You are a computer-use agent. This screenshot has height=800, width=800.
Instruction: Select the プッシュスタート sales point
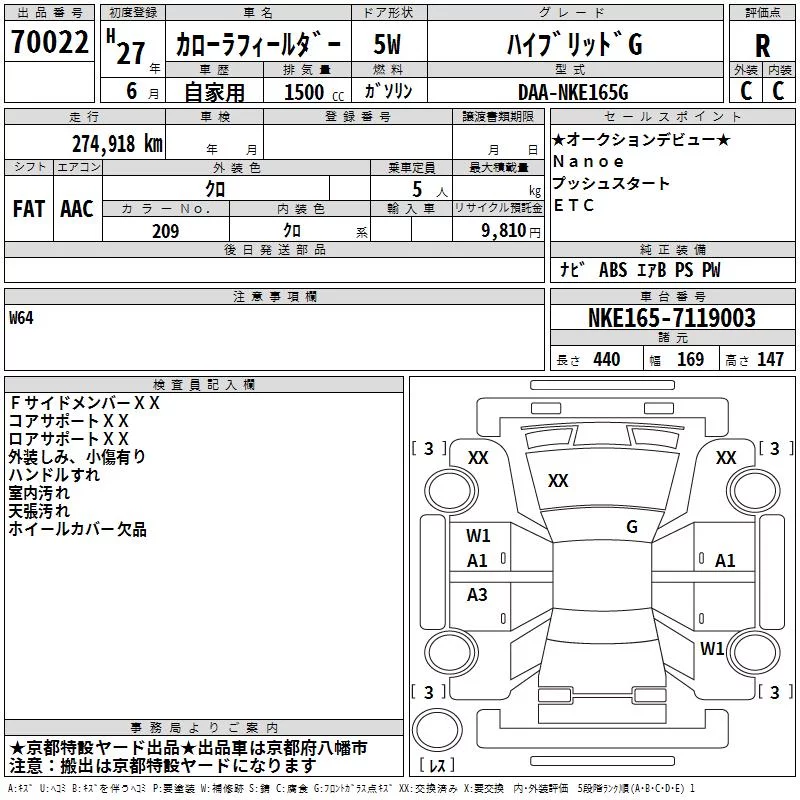pyautogui.click(x=611, y=183)
